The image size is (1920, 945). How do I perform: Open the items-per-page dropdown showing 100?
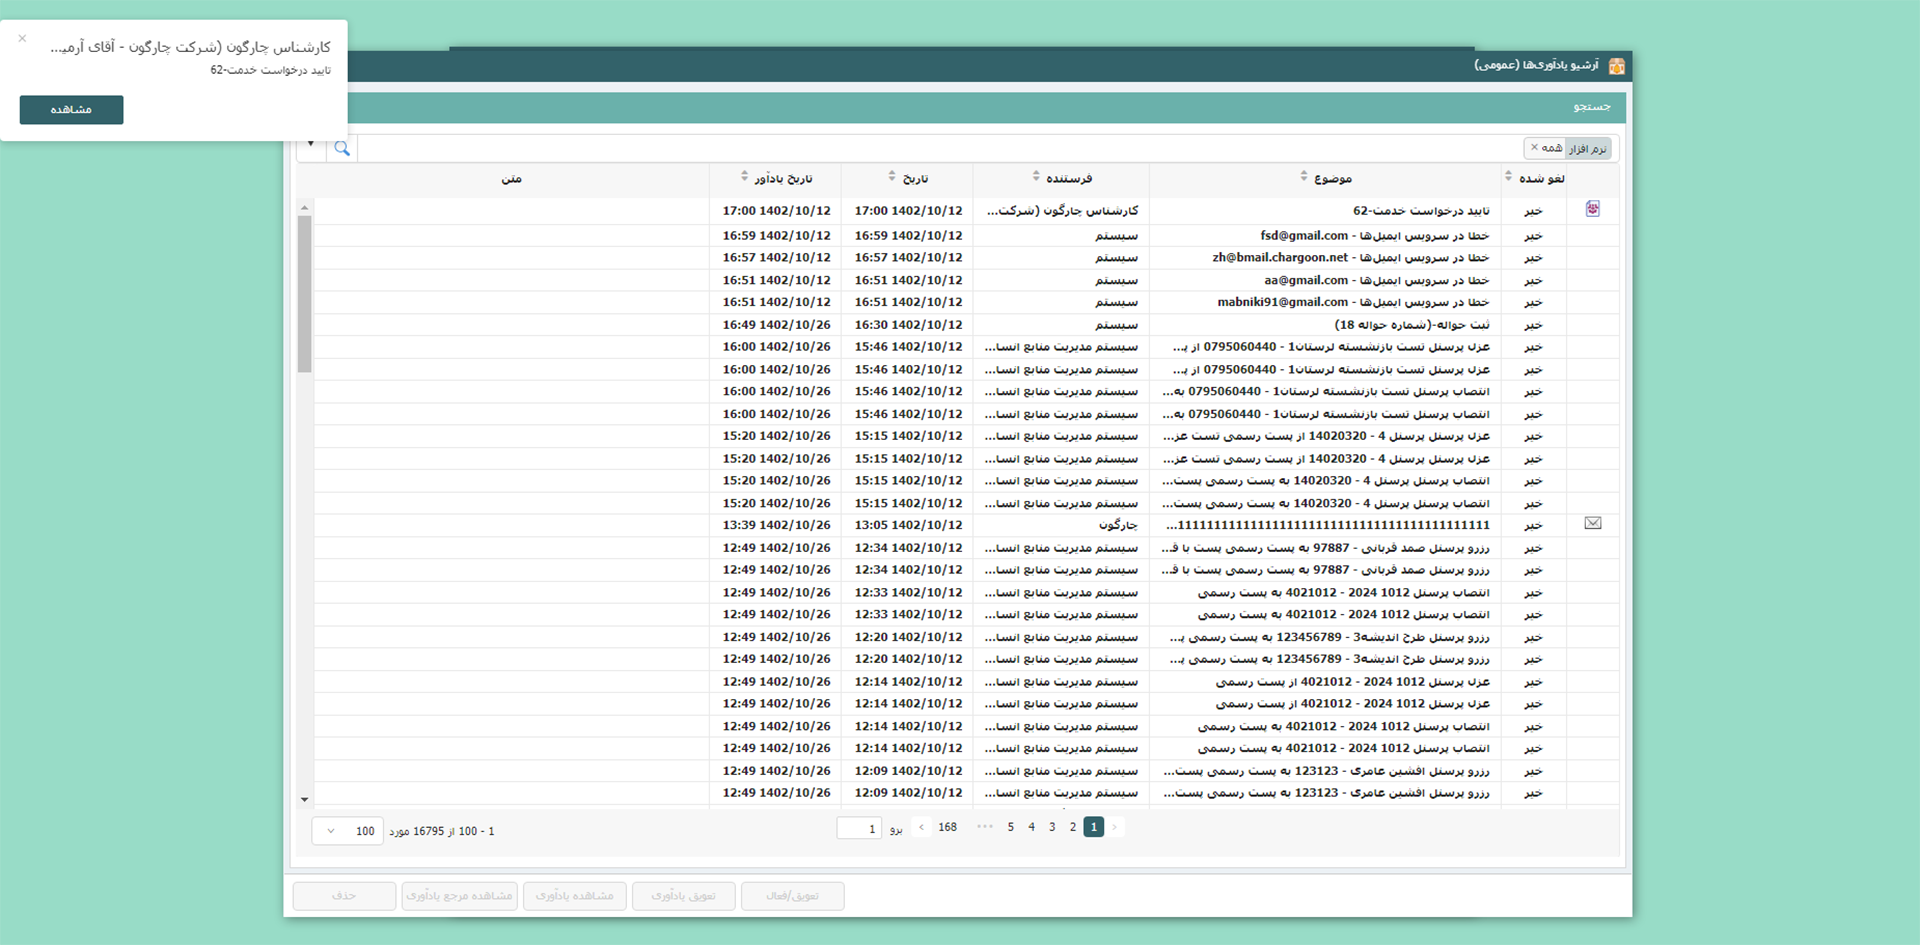coord(347,831)
